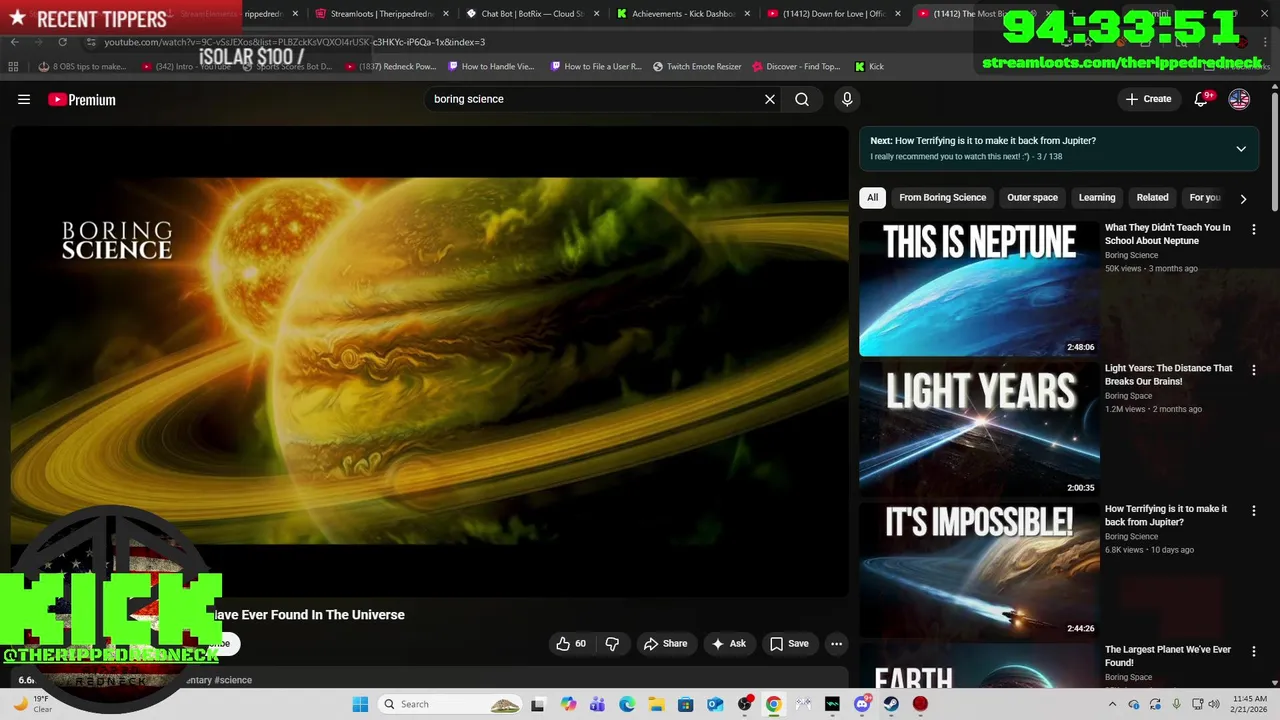Open the weather widget showing 19°F
This screenshot has width=1280, height=720.
click(x=32, y=704)
